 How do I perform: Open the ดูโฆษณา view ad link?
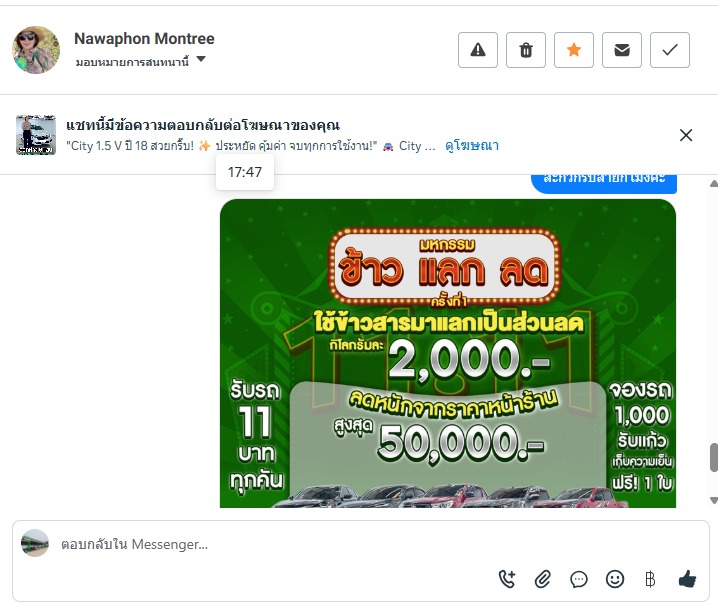click(x=472, y=146)
